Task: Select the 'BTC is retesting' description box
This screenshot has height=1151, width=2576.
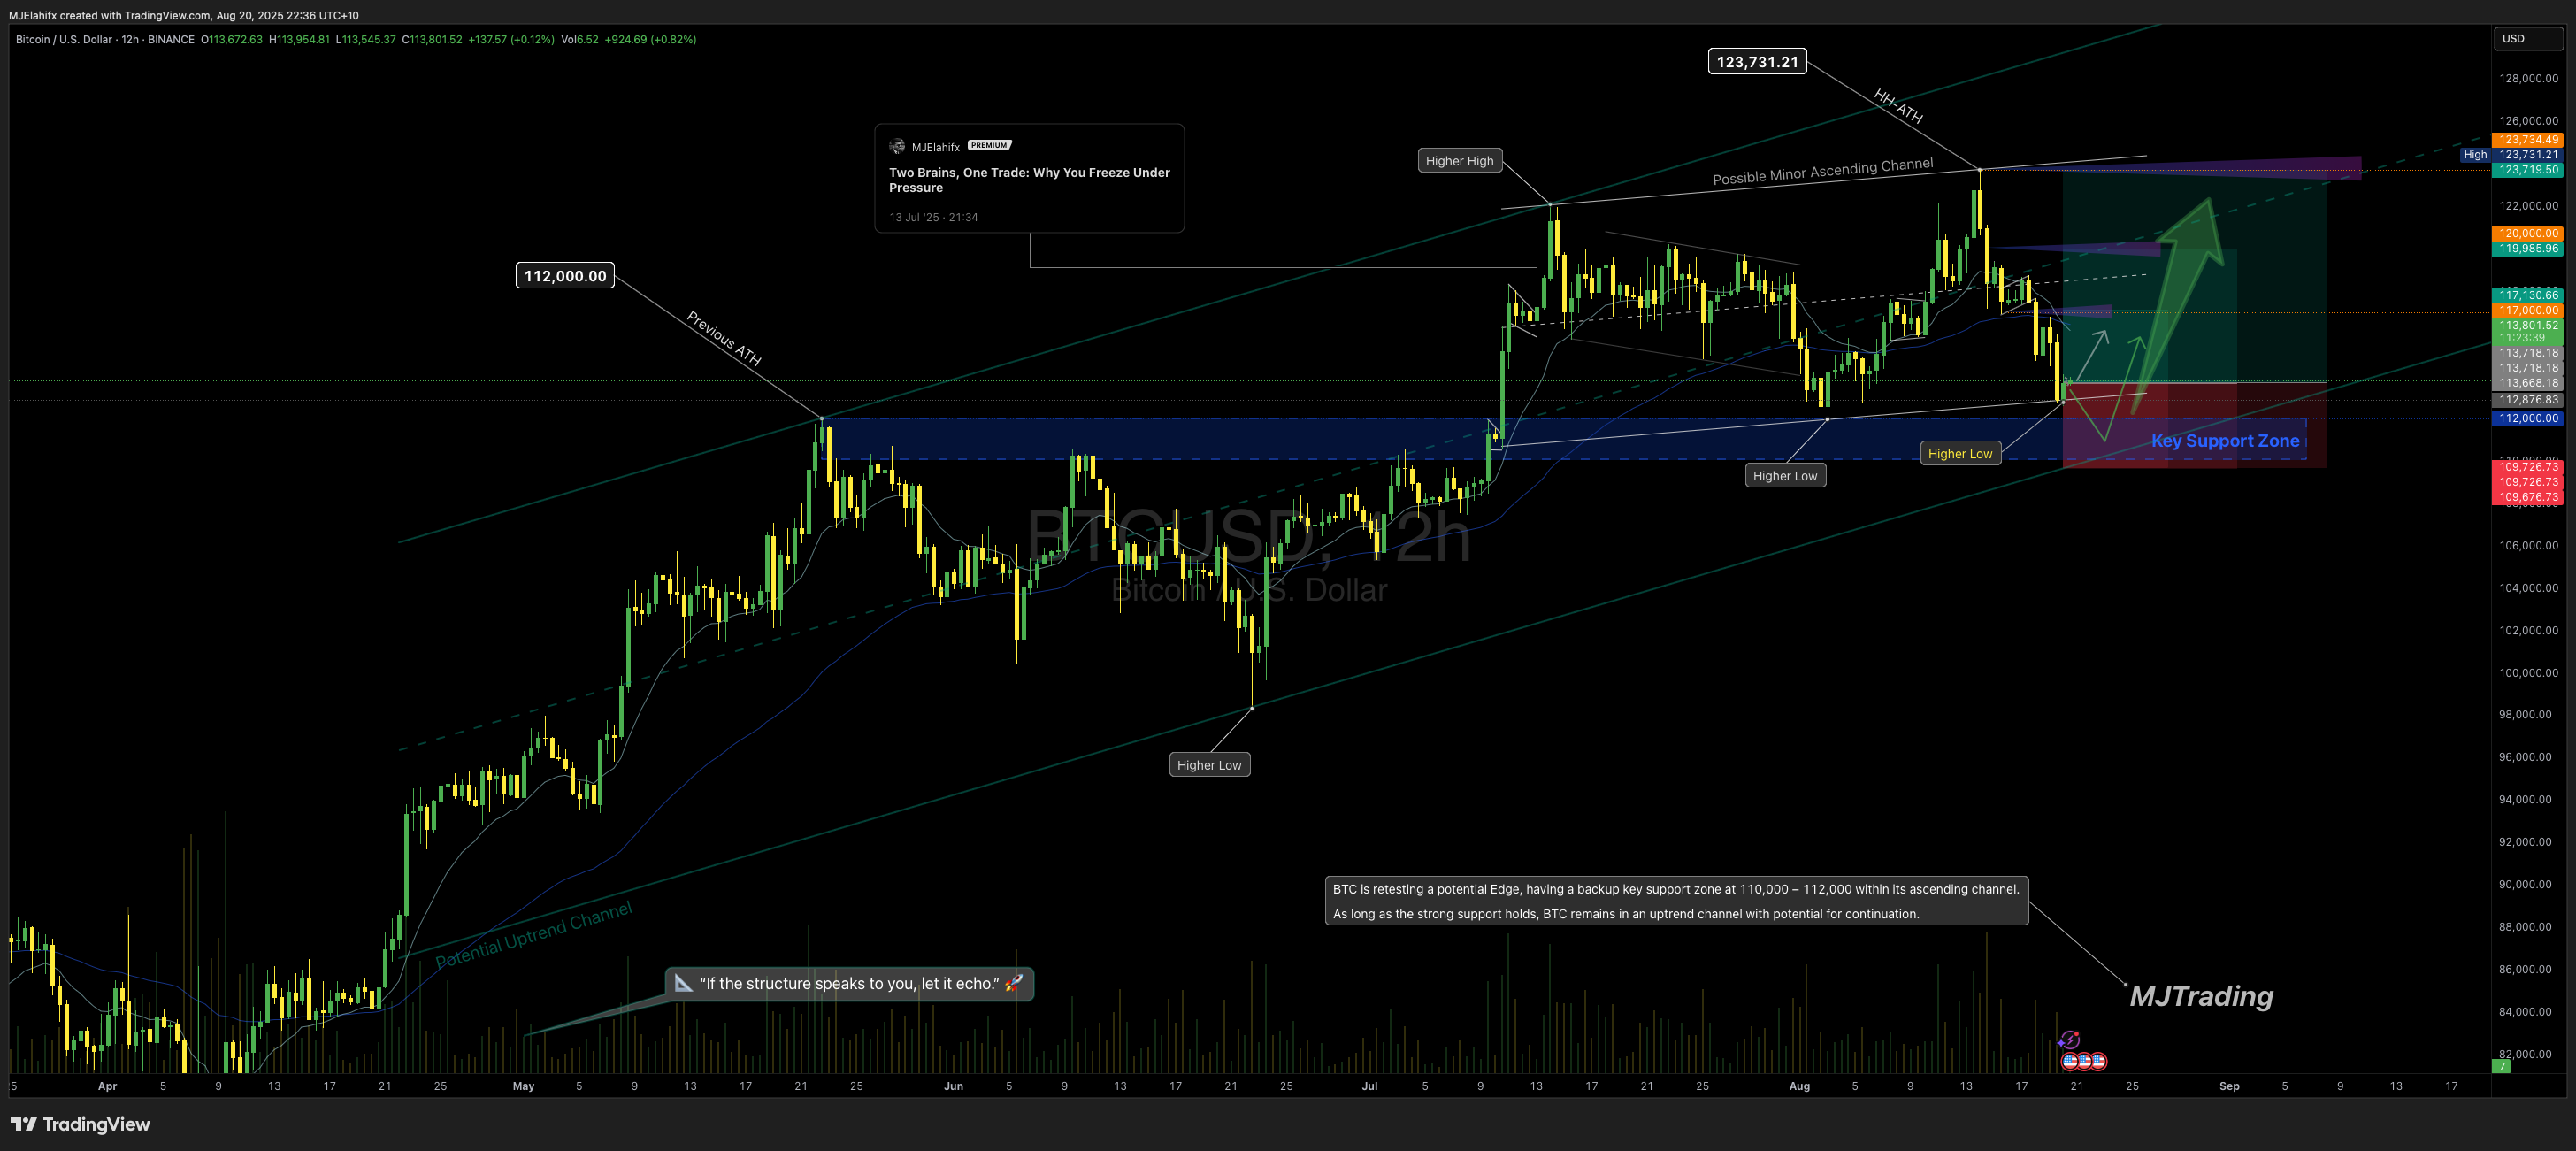Action: pos(1676,901)
